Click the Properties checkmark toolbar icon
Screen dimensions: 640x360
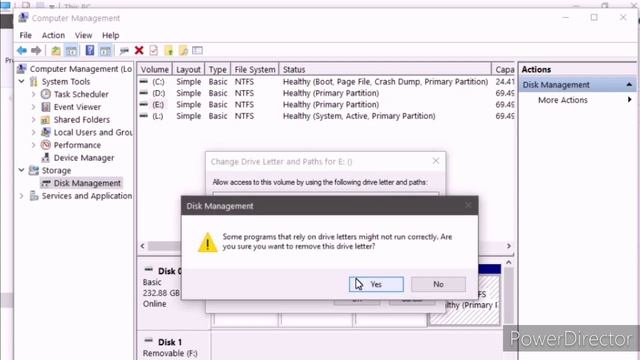click(x=153, y=51)
